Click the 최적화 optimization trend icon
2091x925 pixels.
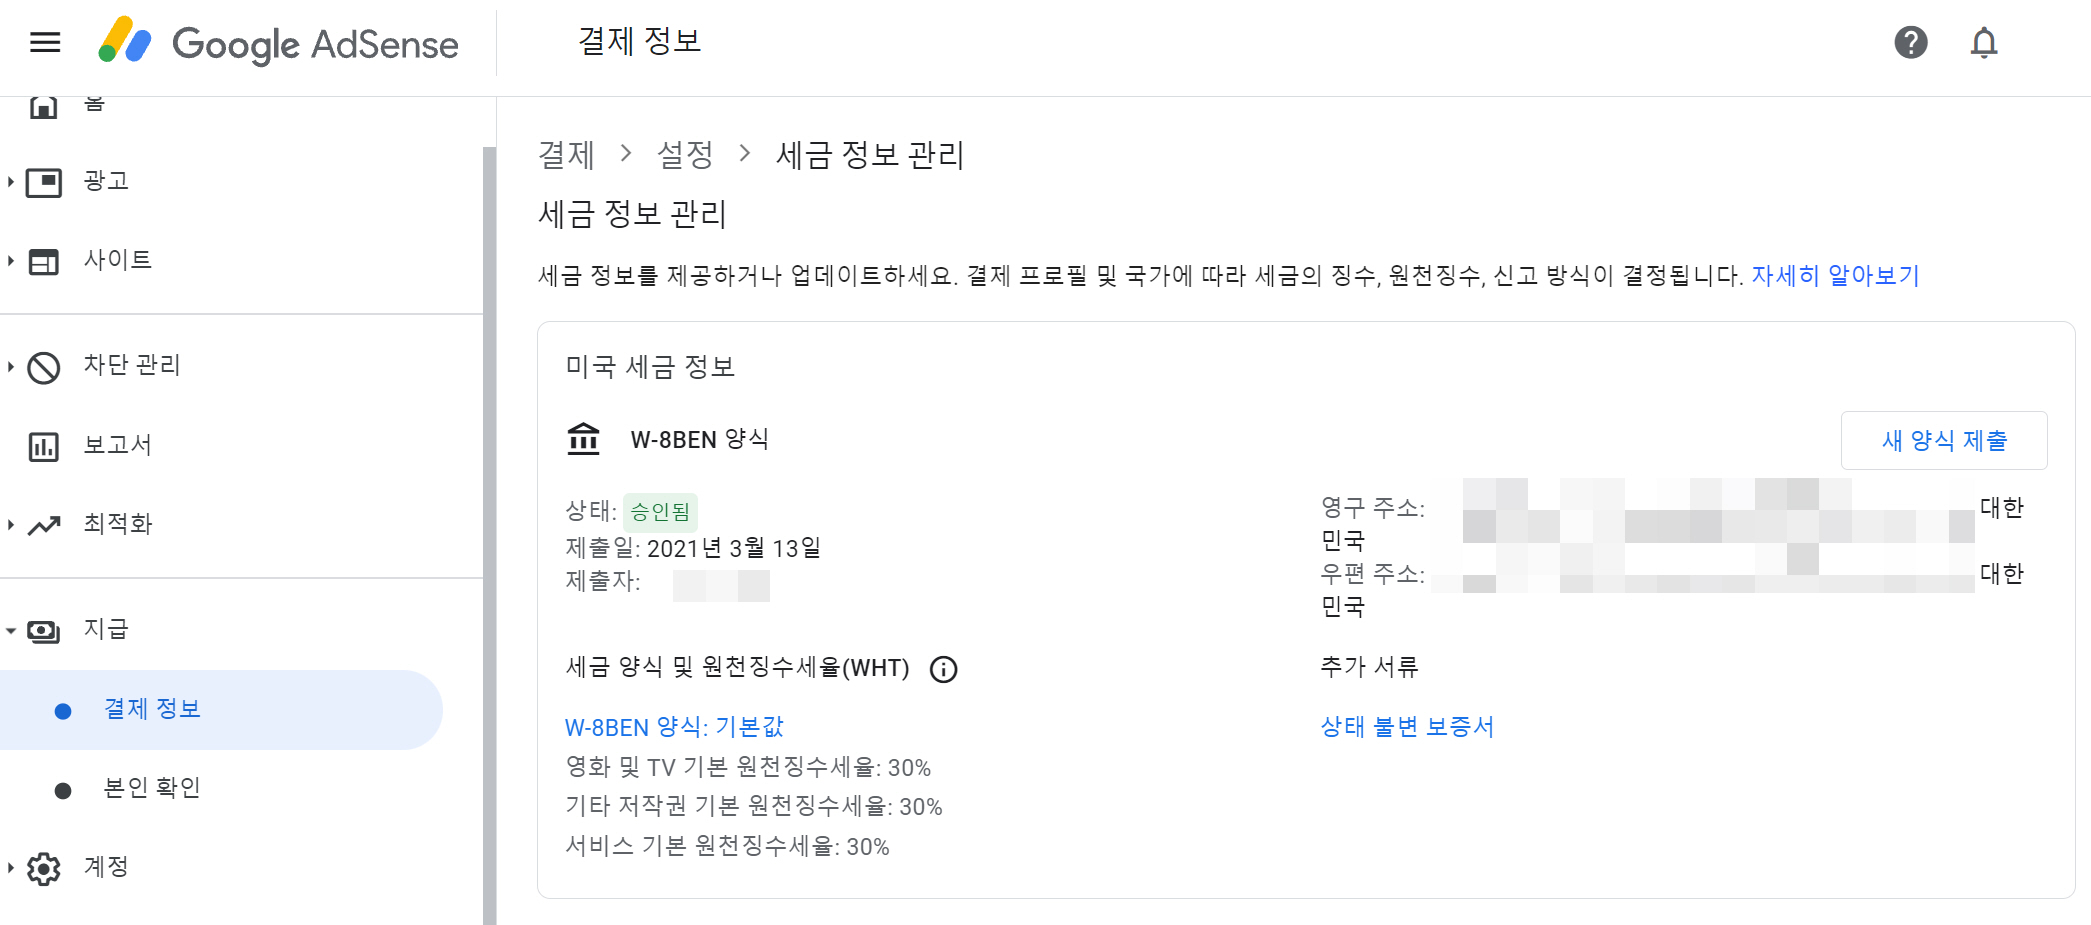pyautogui.click(x=44, y=524)
